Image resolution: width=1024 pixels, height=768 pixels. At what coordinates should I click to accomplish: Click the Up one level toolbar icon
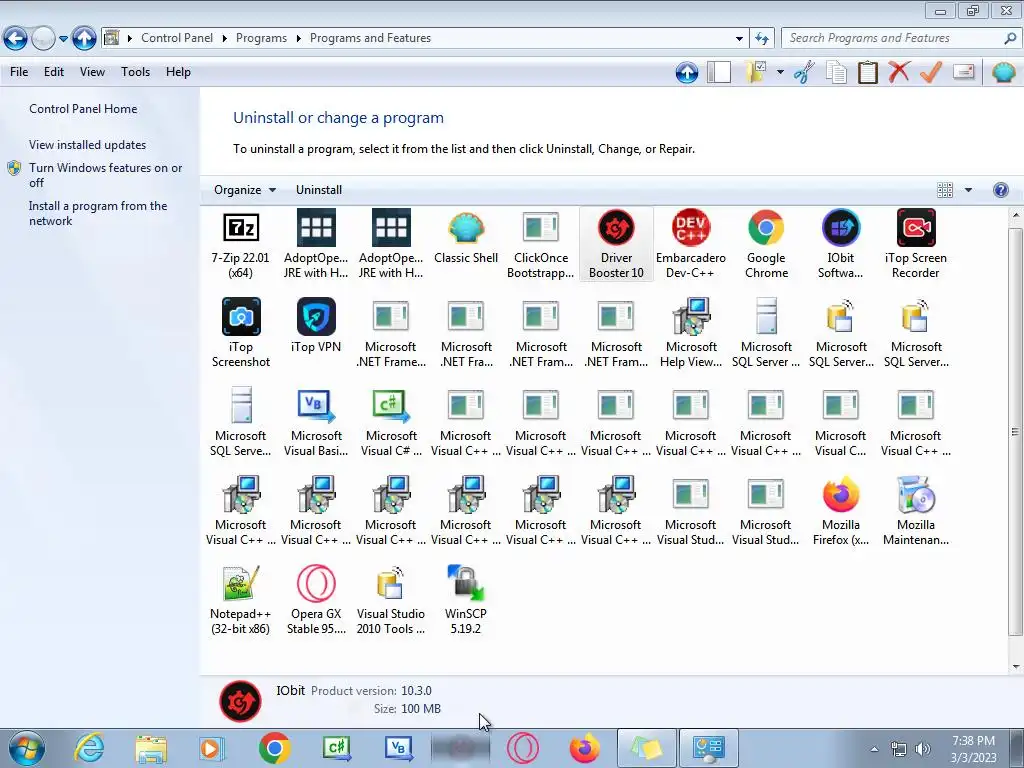click(x=686, y=72)
